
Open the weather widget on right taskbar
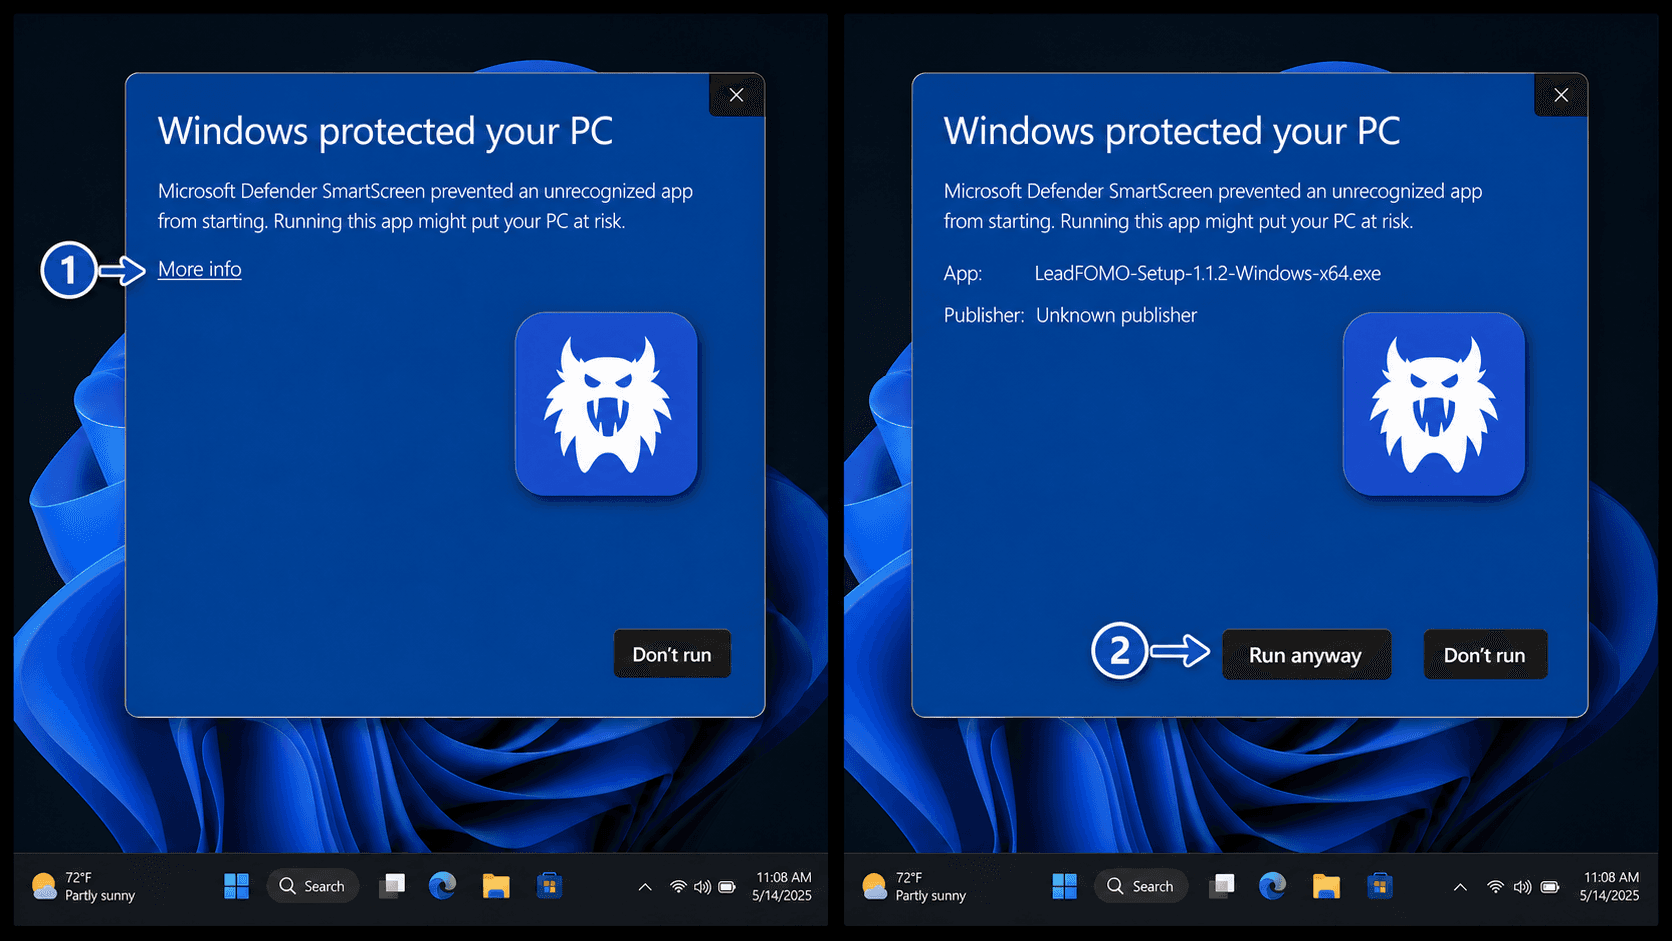(x=914, y=886)
